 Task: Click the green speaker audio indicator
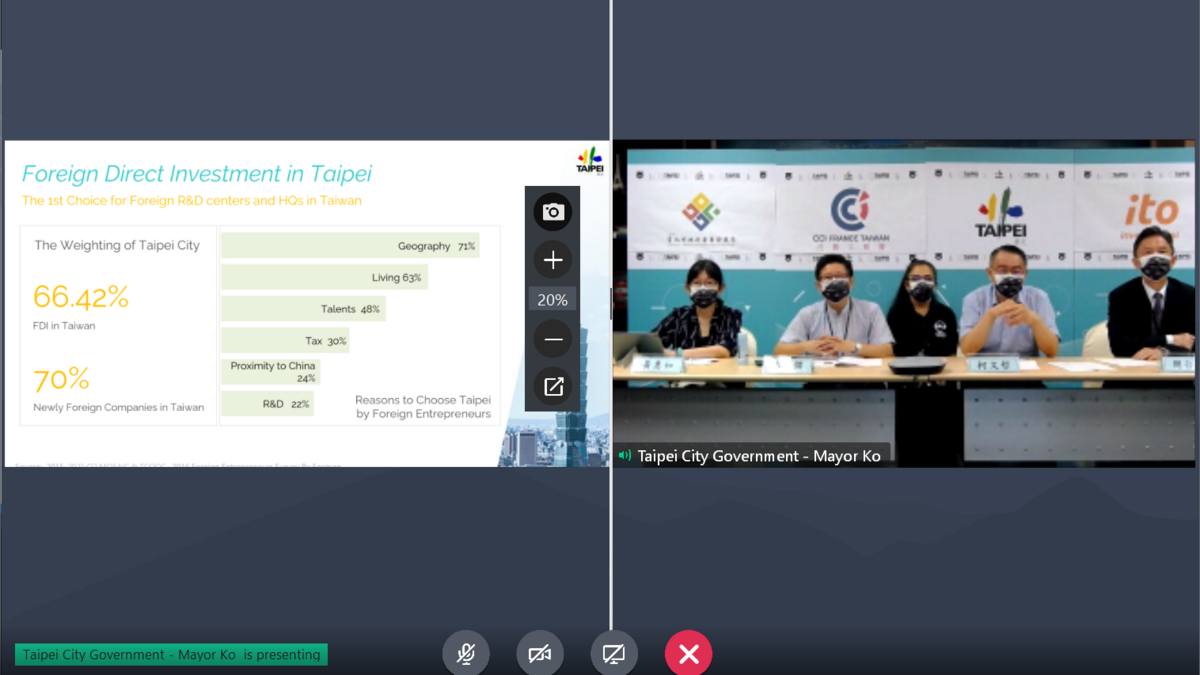click(625, 456)
